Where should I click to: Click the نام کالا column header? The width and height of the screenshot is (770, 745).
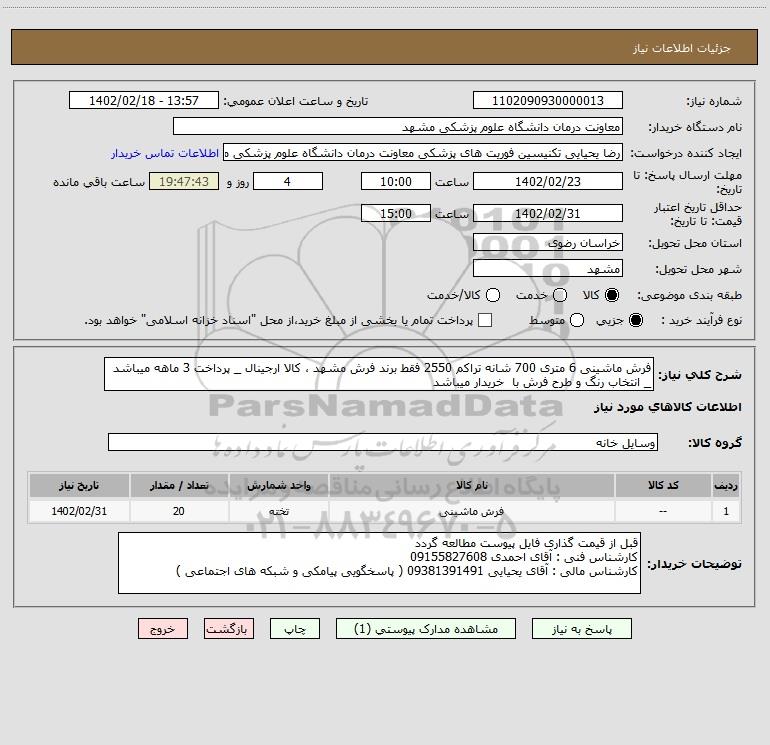pos(471,485)
